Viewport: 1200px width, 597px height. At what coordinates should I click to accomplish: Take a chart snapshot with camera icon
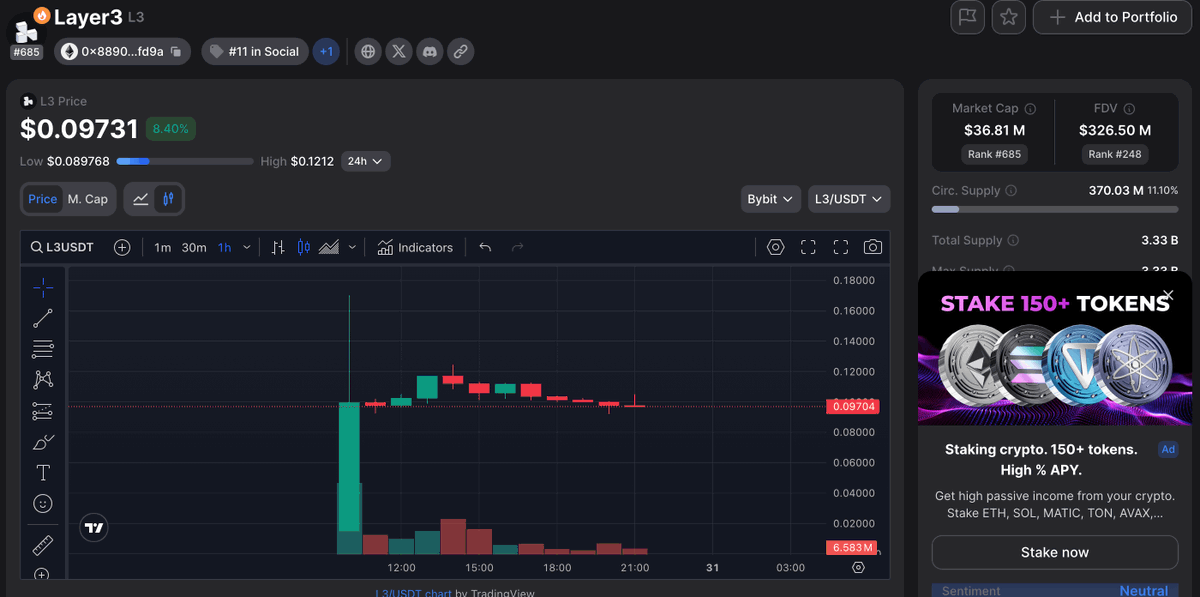click(873, 247)
